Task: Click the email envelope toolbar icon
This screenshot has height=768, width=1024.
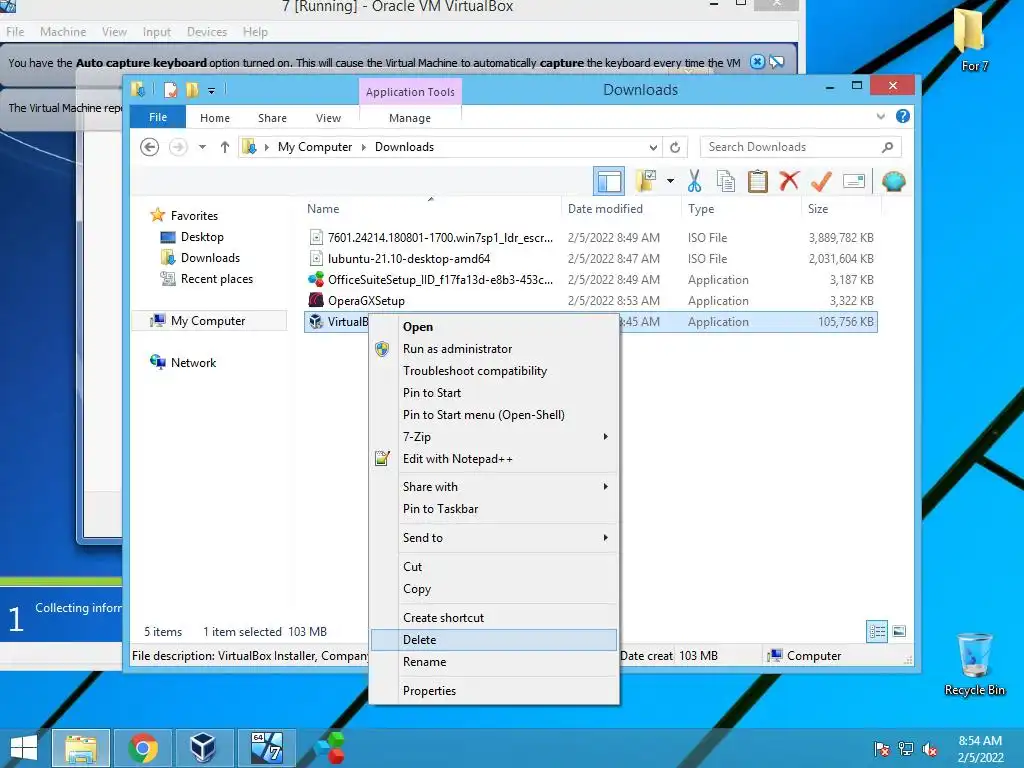Action: [854, 181]
